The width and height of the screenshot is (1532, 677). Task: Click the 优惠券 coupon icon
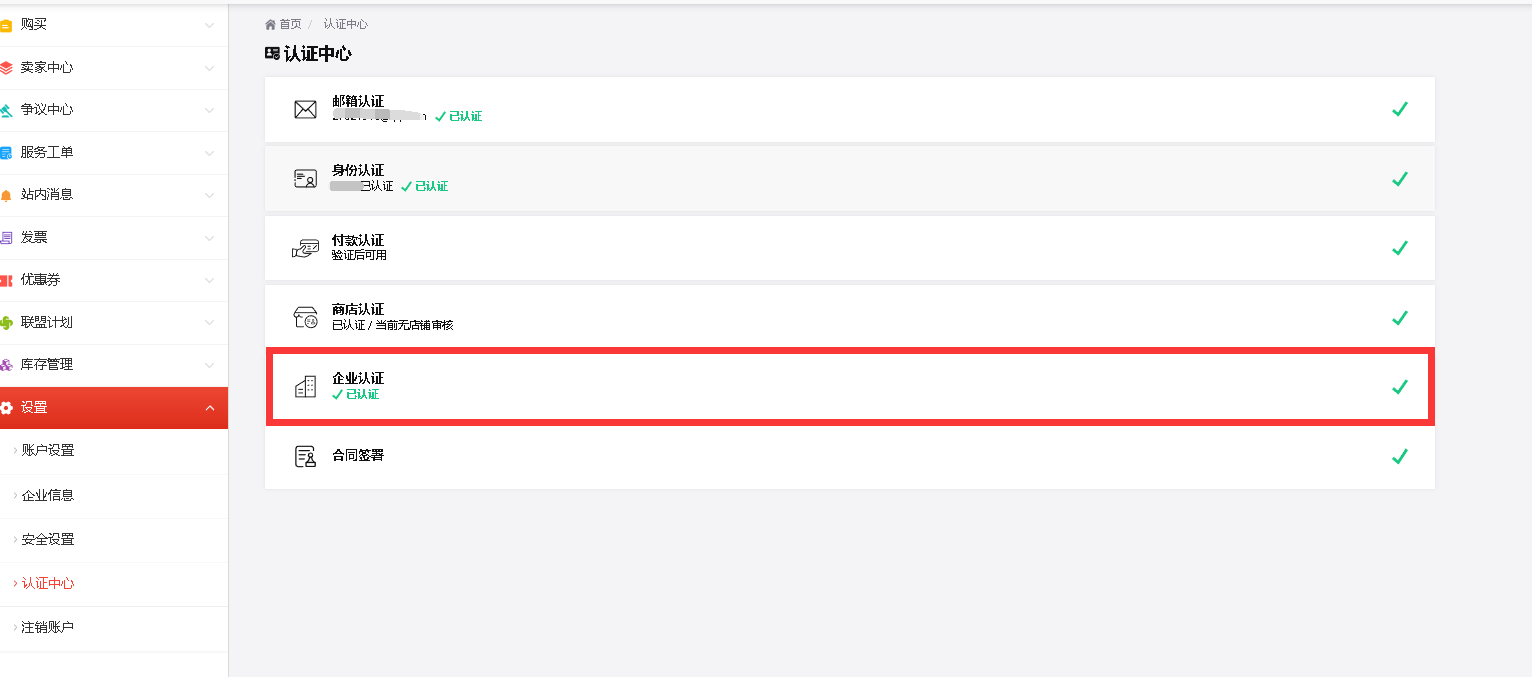[x=6, y=280]
